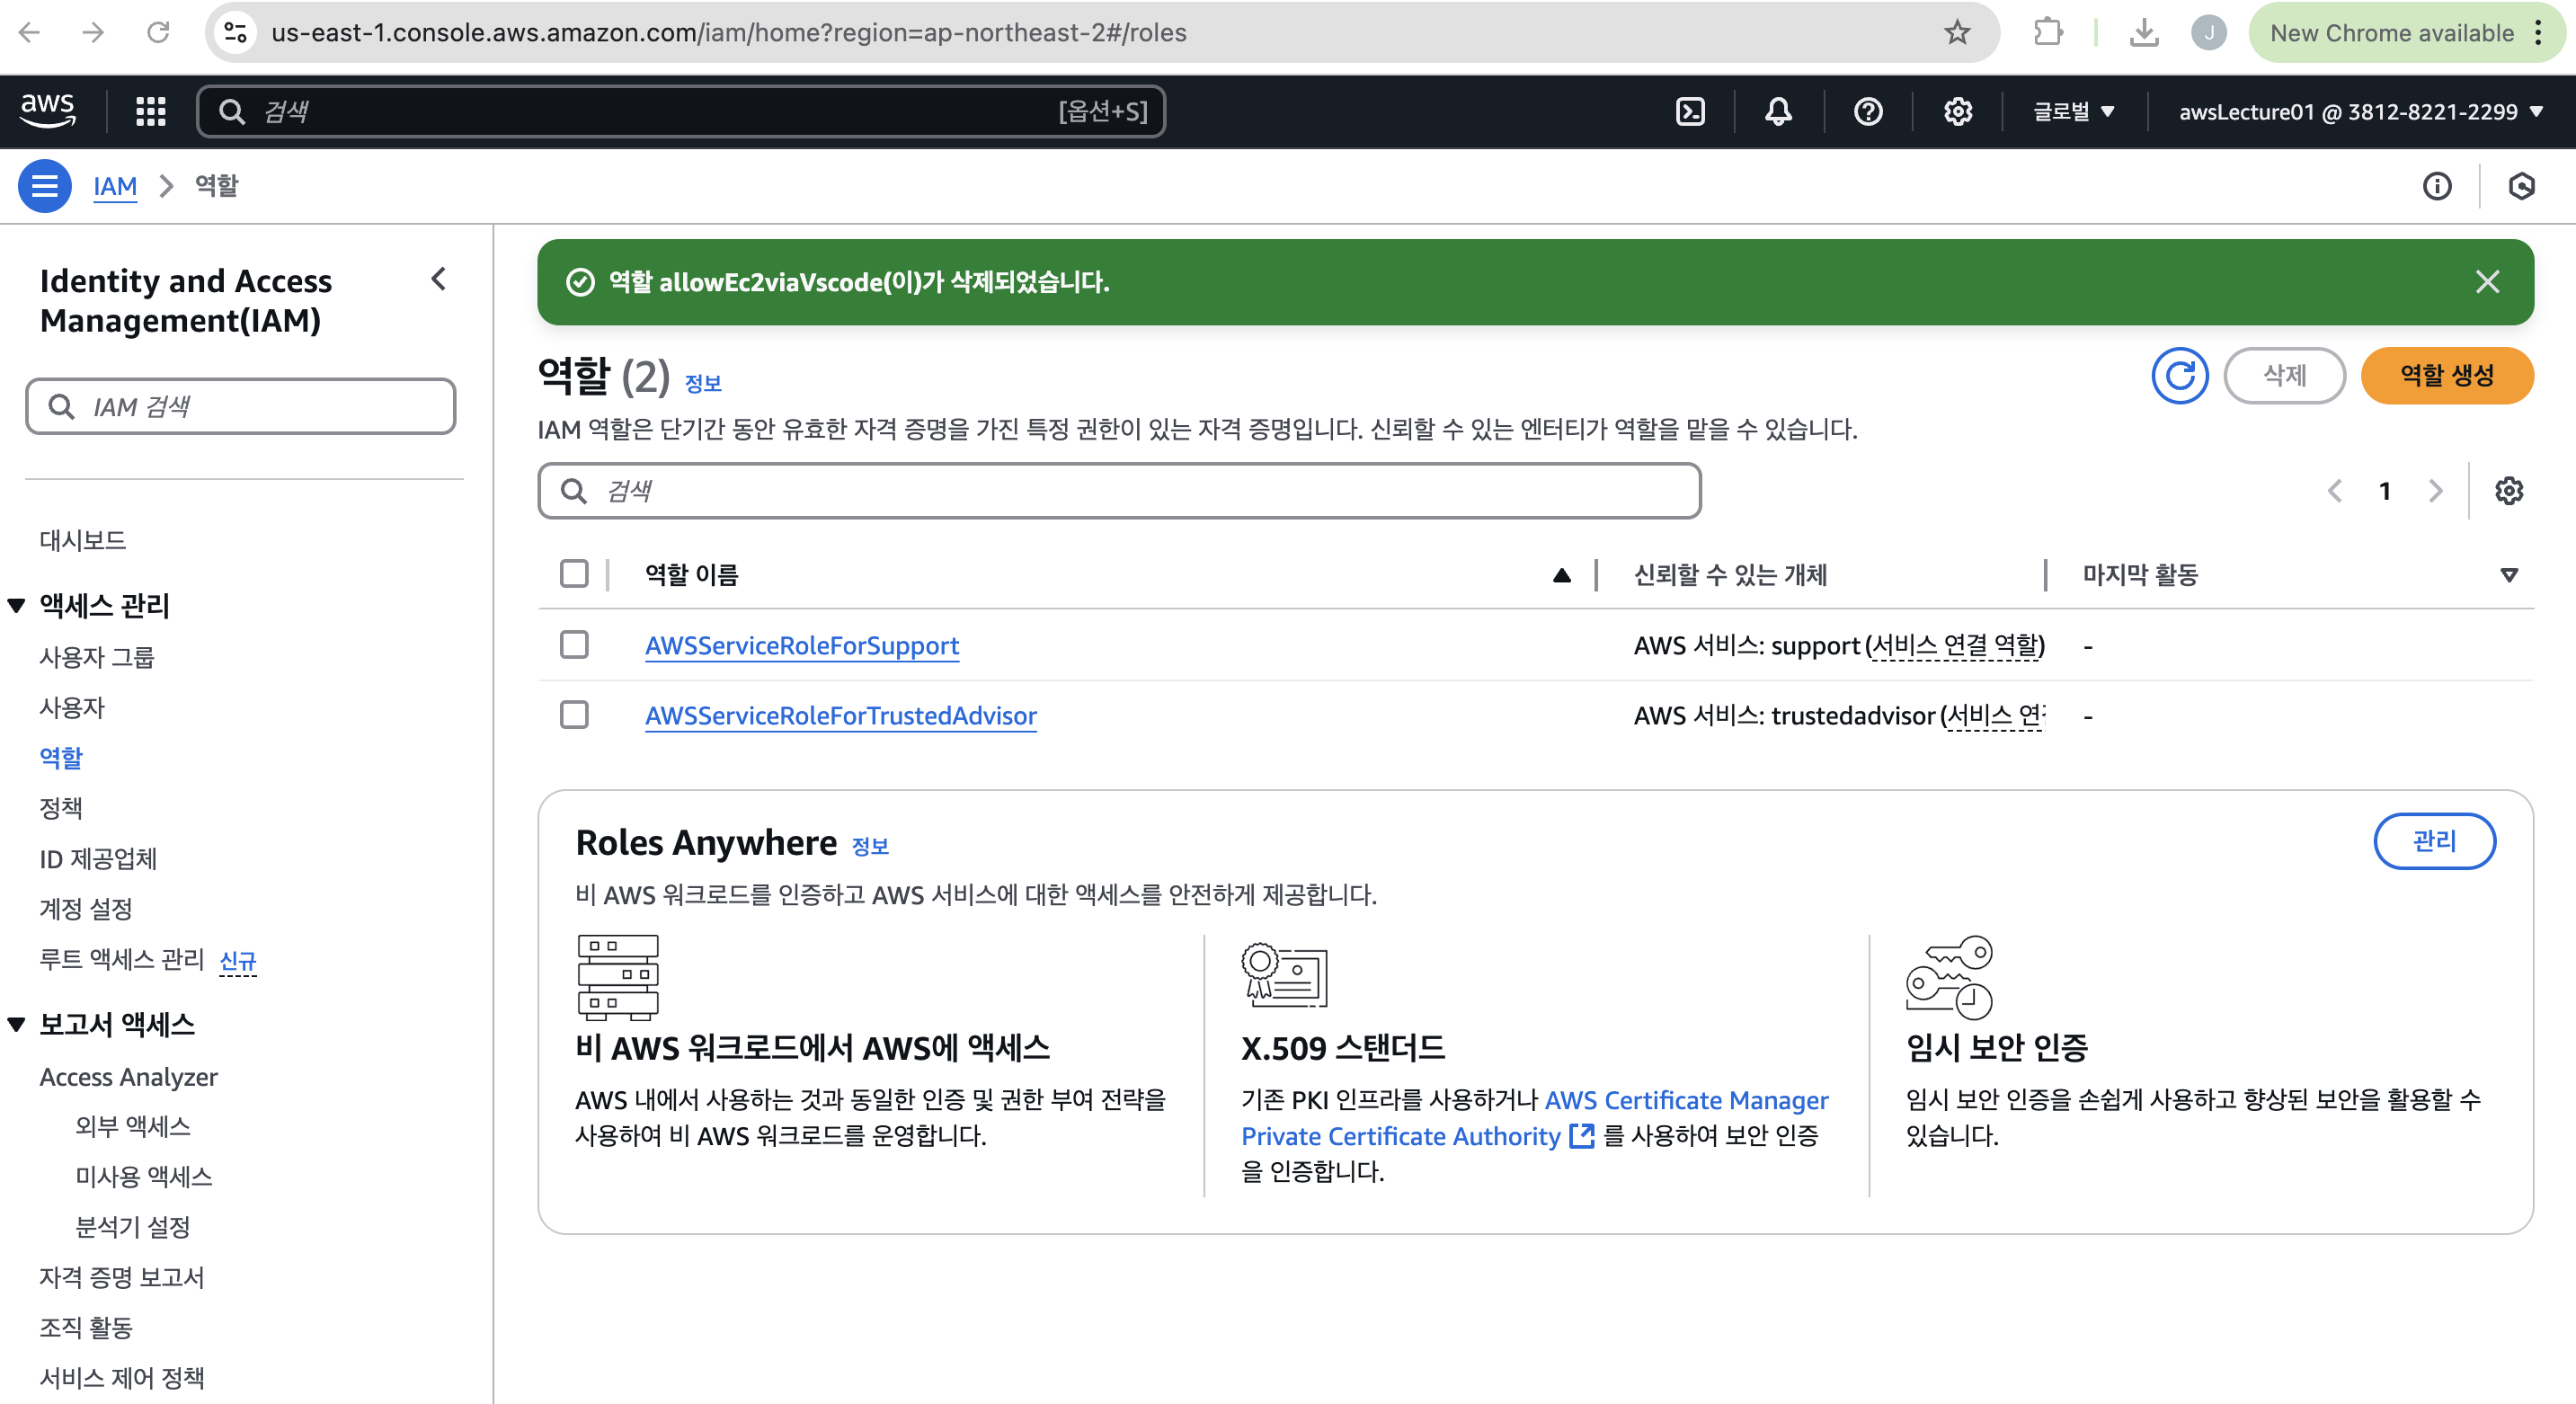
Task: Focus the AWS global 검색 field
Action: point(681,111)
